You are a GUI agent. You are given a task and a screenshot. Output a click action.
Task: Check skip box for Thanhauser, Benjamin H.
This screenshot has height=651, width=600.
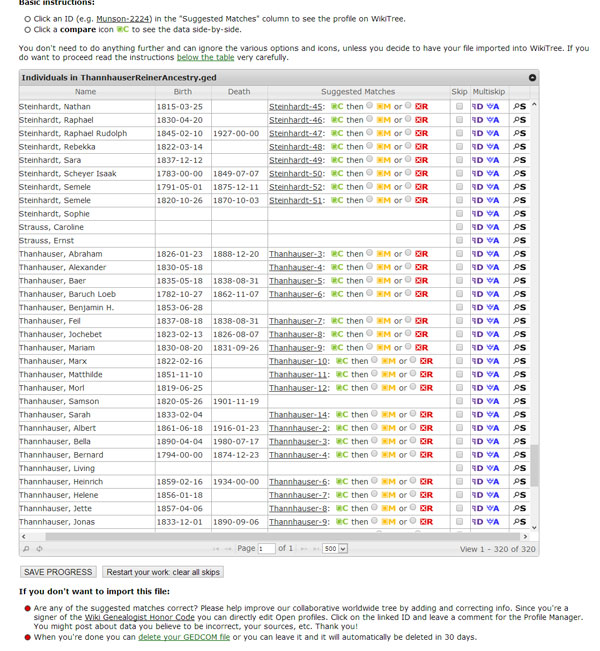[x=459, y=307]
